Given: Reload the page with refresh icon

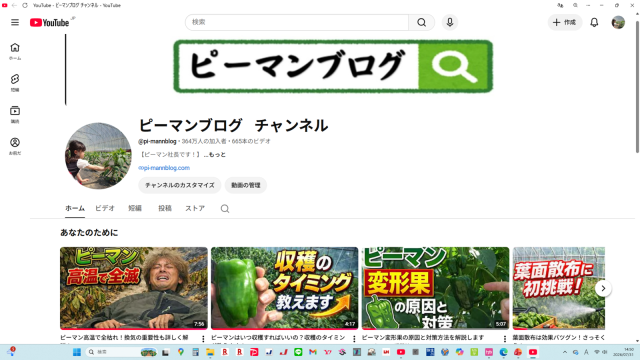Looking at the screenshot, I should coord(25,5).
